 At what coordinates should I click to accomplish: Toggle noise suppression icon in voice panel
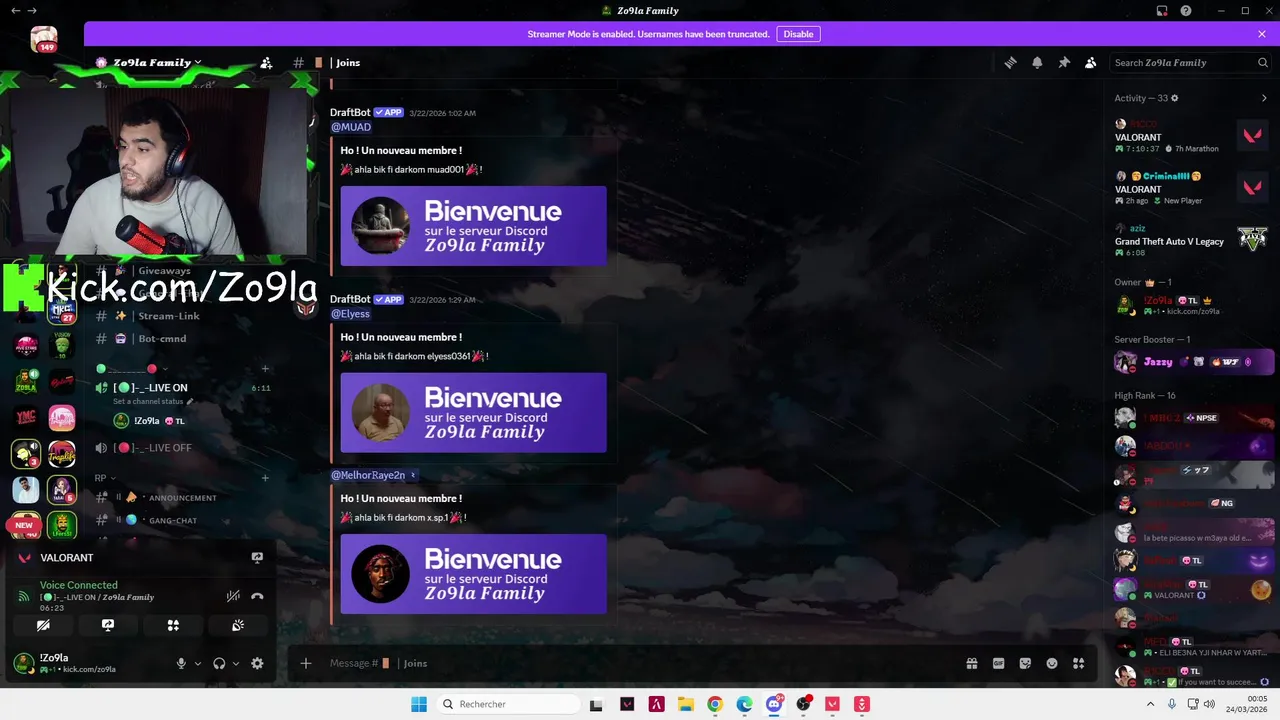(233, 596)
